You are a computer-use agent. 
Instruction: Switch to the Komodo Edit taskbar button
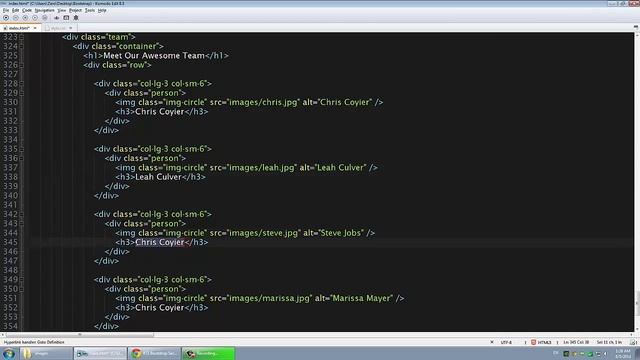tap(100, 353)
